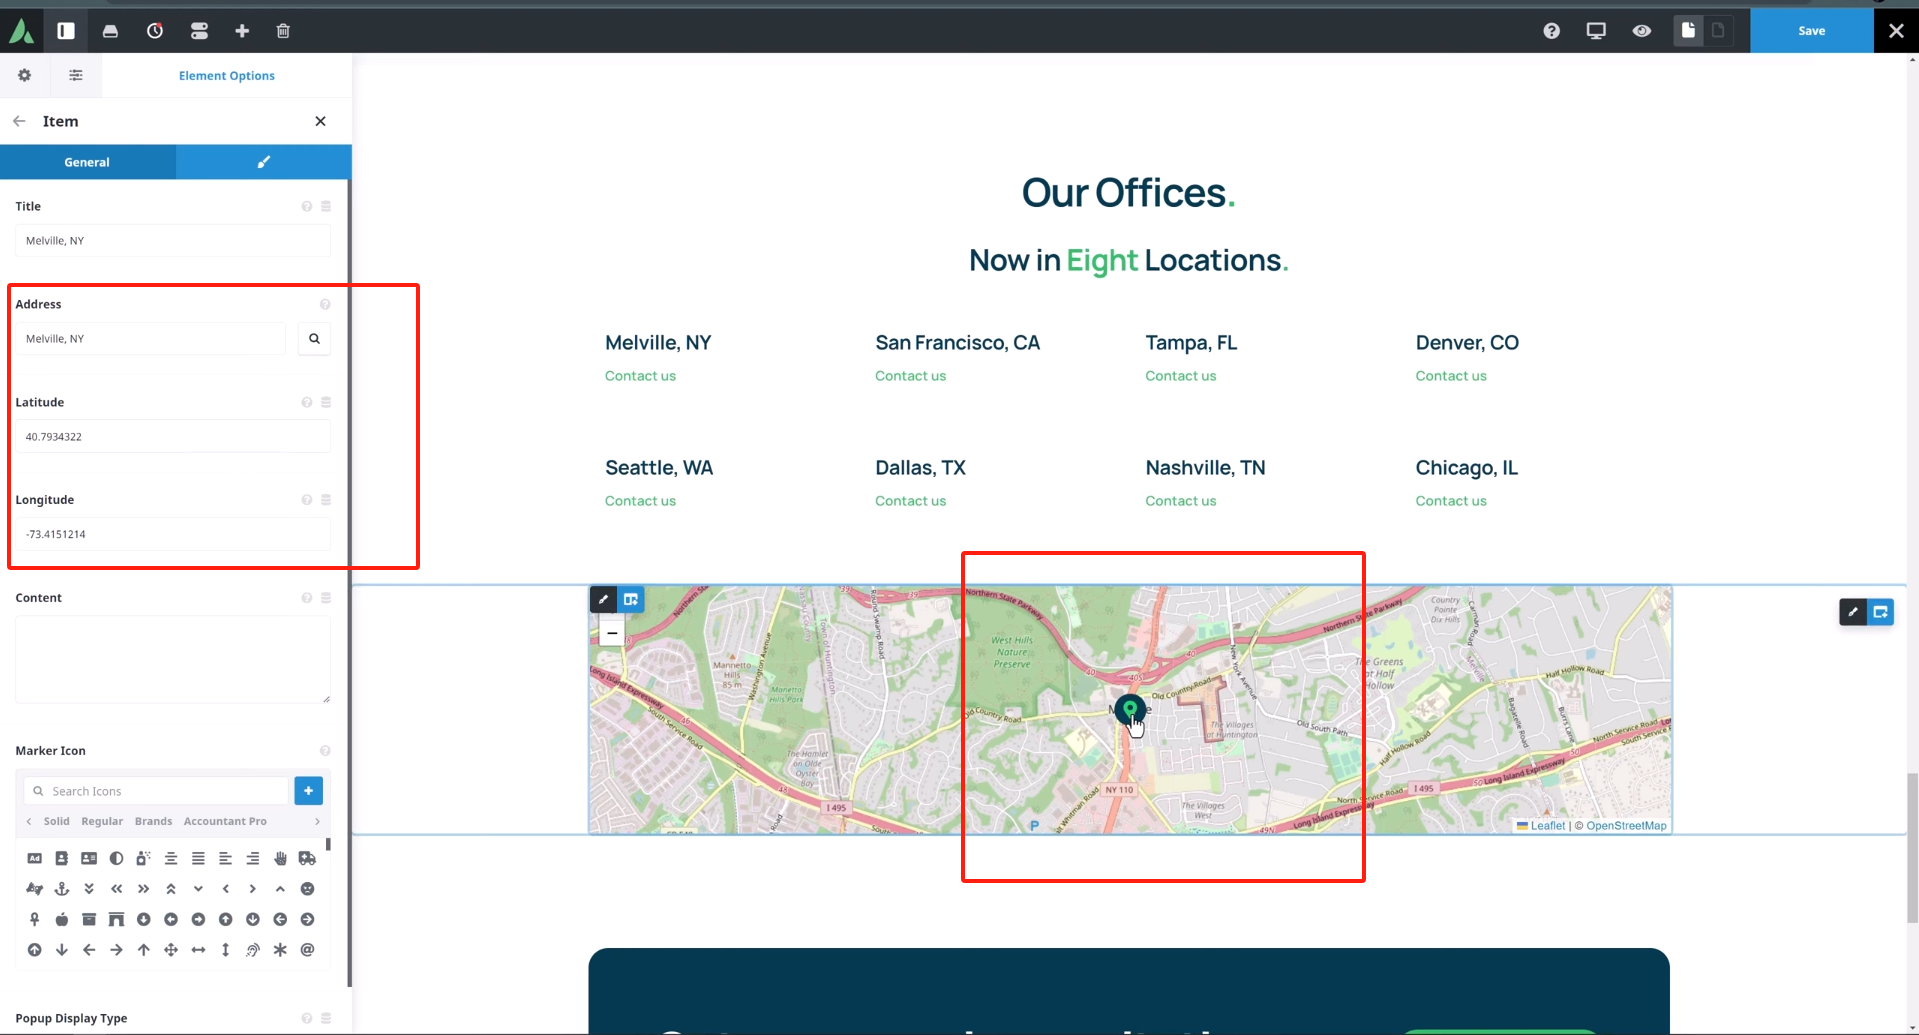
Task: Choose the anchor marker icon
Action: coord(62,889)
